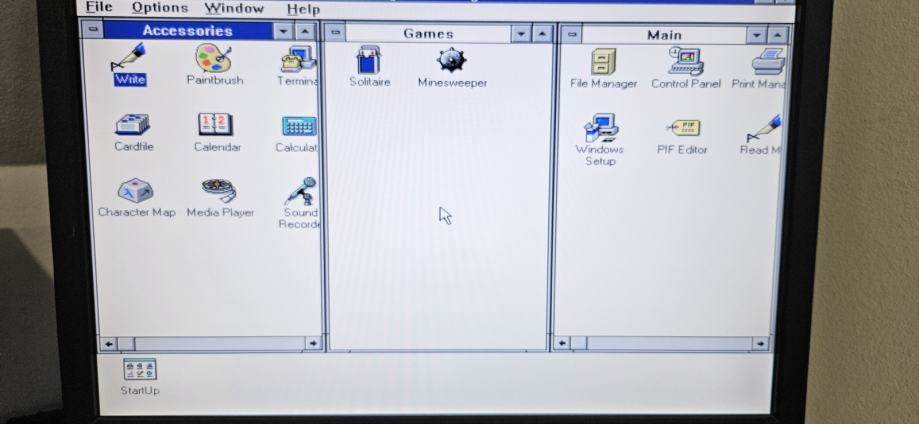Click the Control Panel label text
The width and height of the screenshot is (919, 424).
click(x=686, y=84)
